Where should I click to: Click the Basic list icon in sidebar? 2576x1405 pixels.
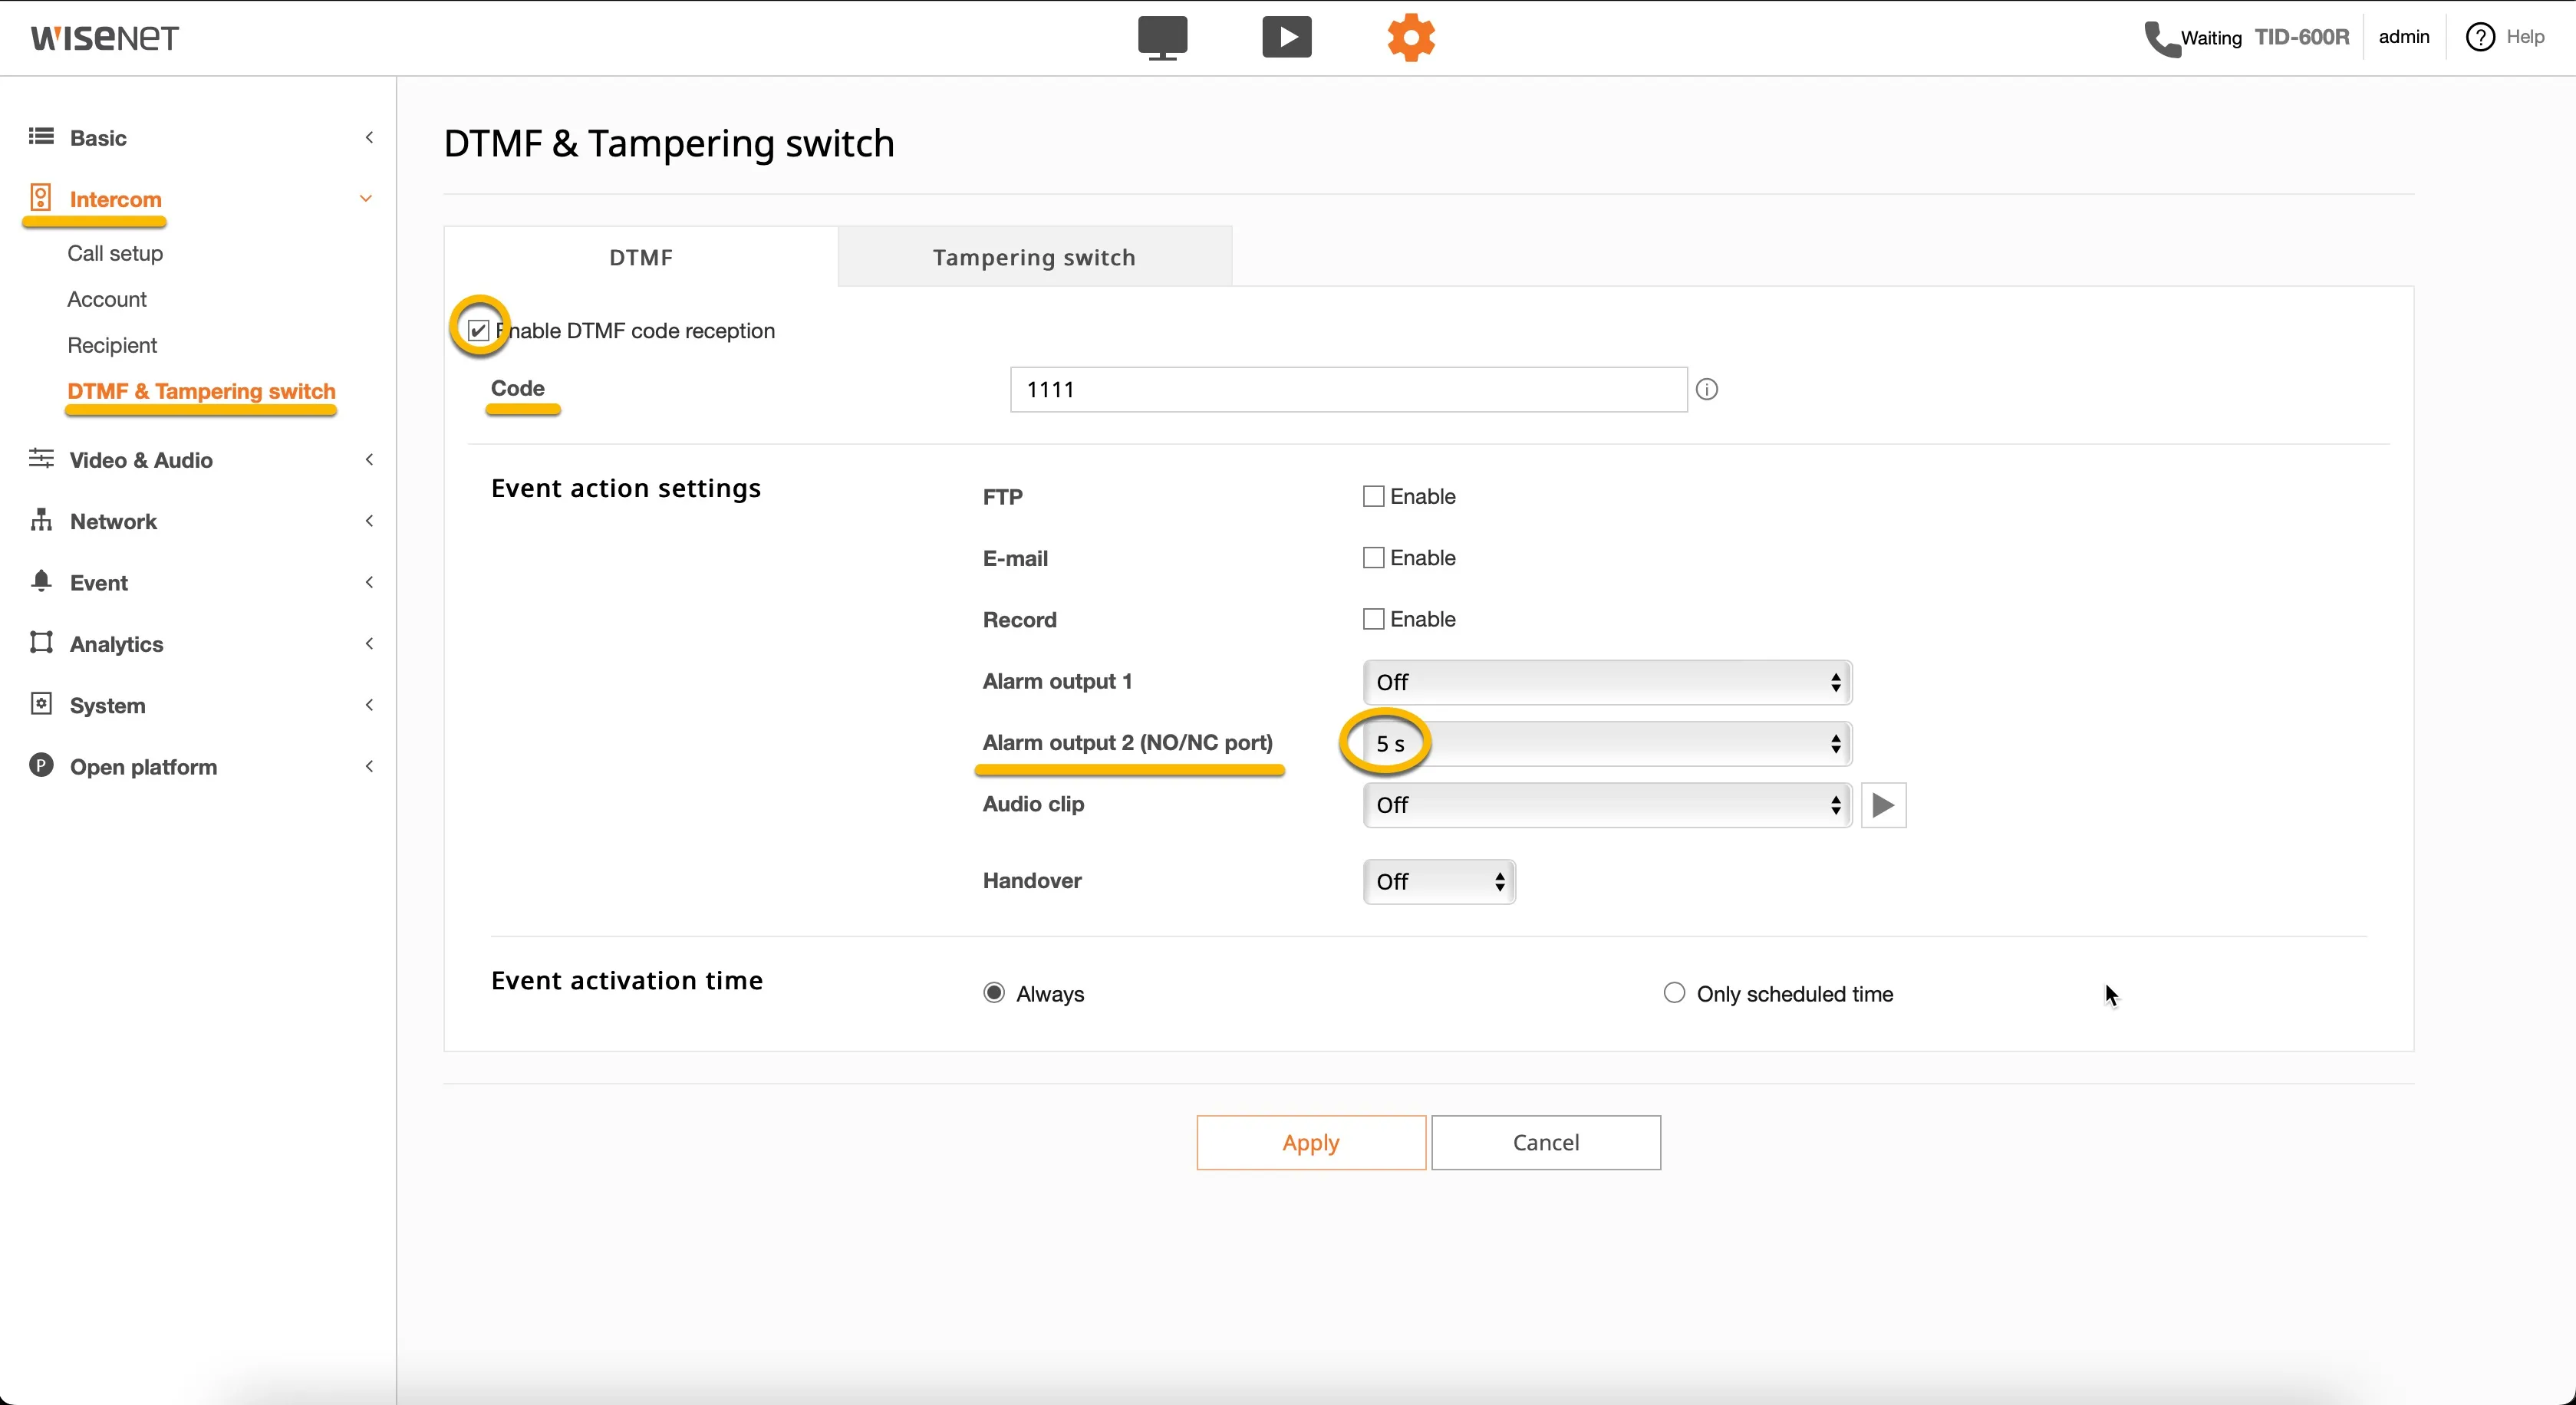[x=41, y=137]
